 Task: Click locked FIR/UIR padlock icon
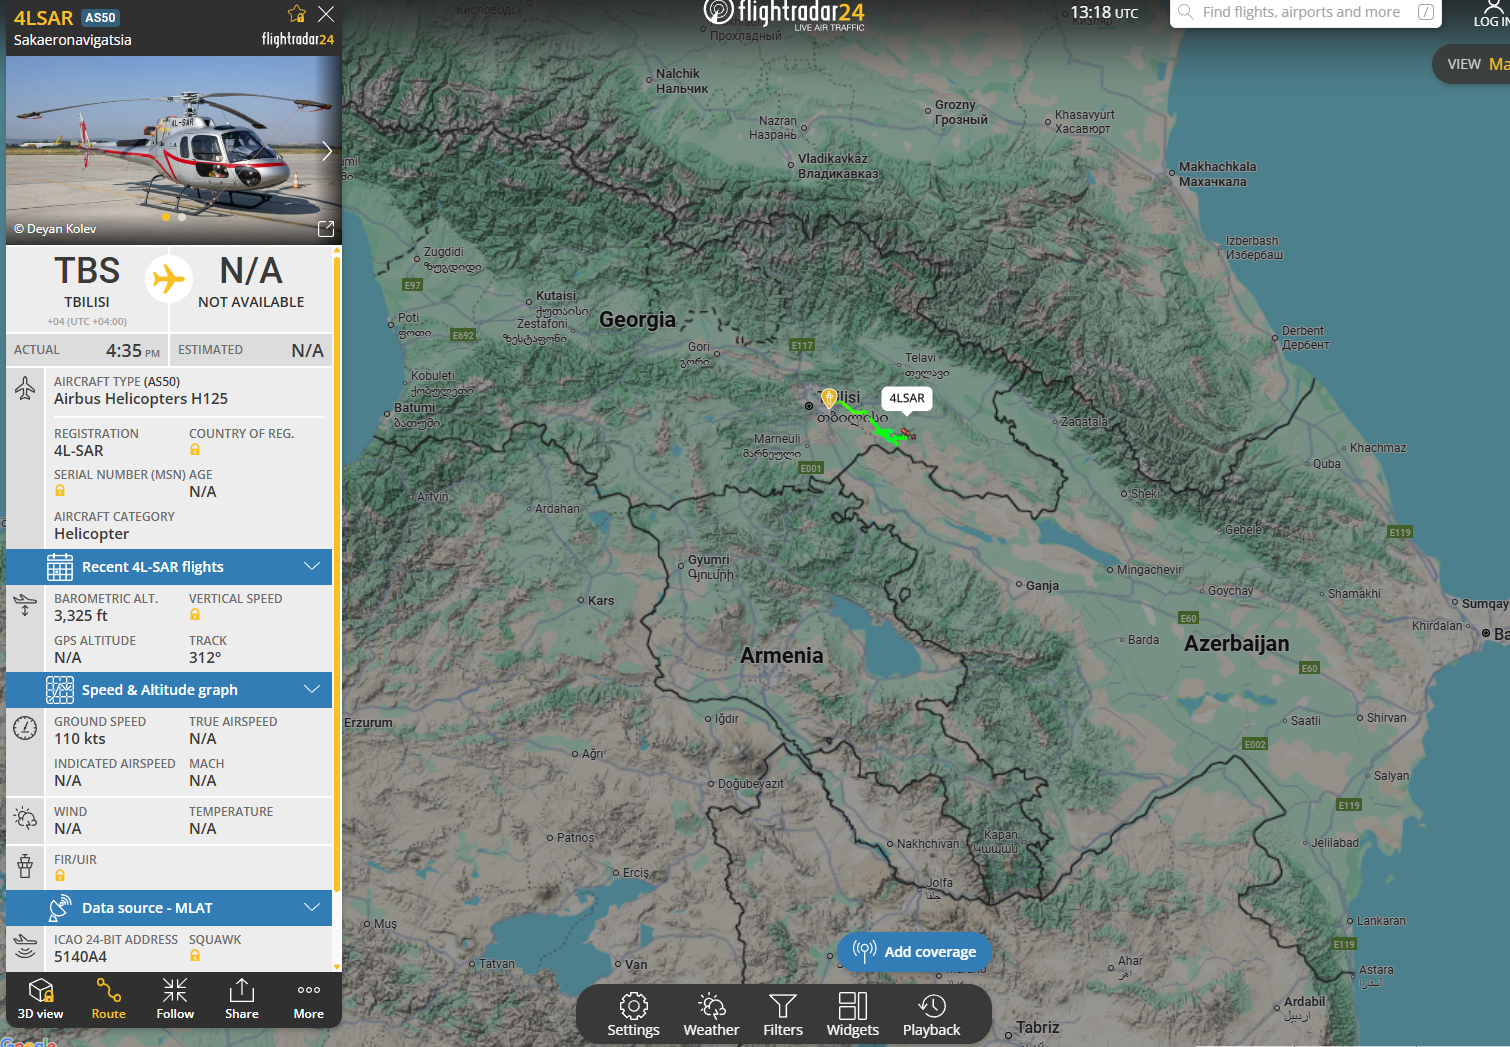pos(60,876)
